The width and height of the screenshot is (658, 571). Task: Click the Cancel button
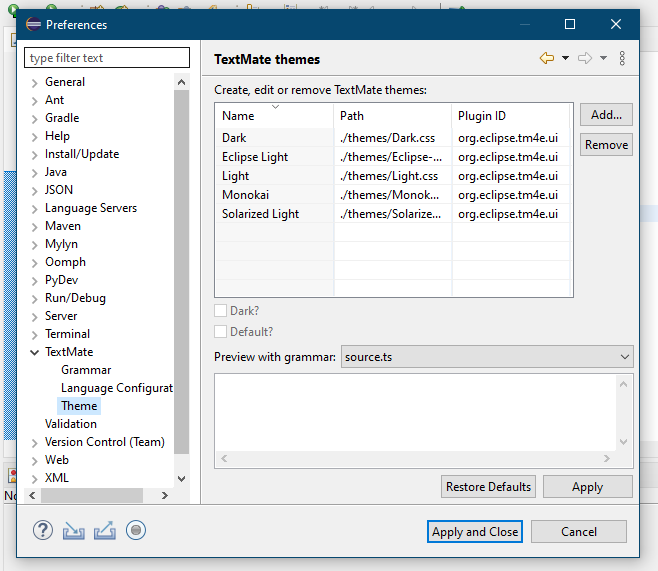point(579,532)
